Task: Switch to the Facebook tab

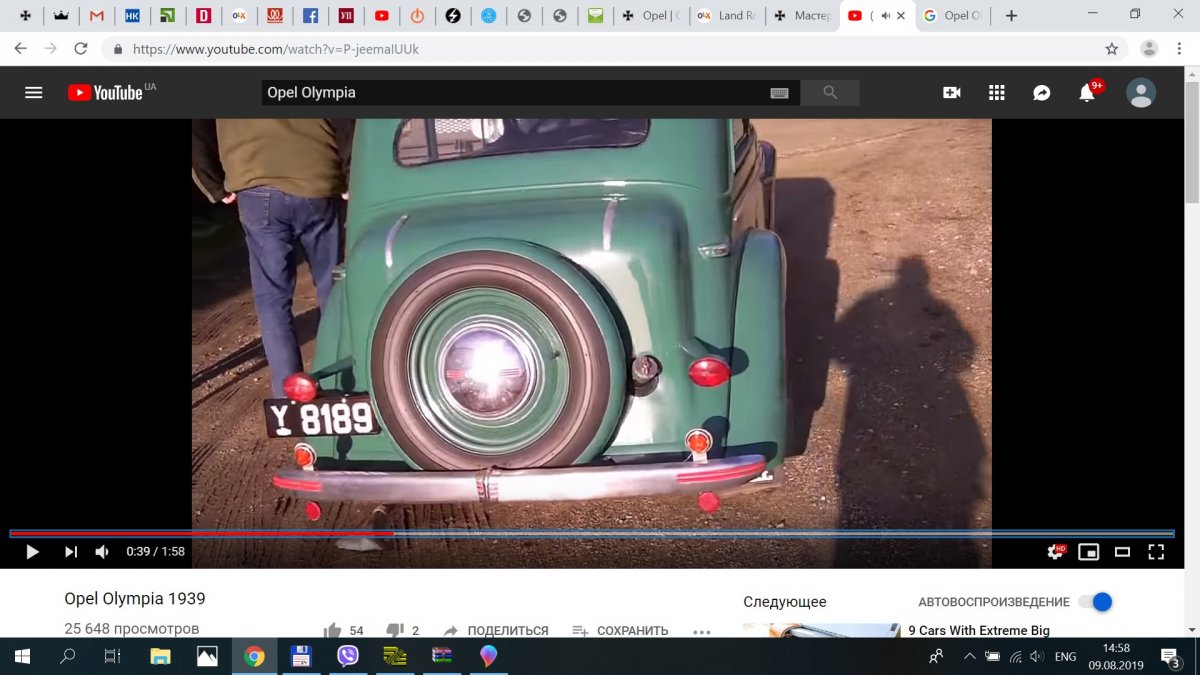Action: point(310,15)
